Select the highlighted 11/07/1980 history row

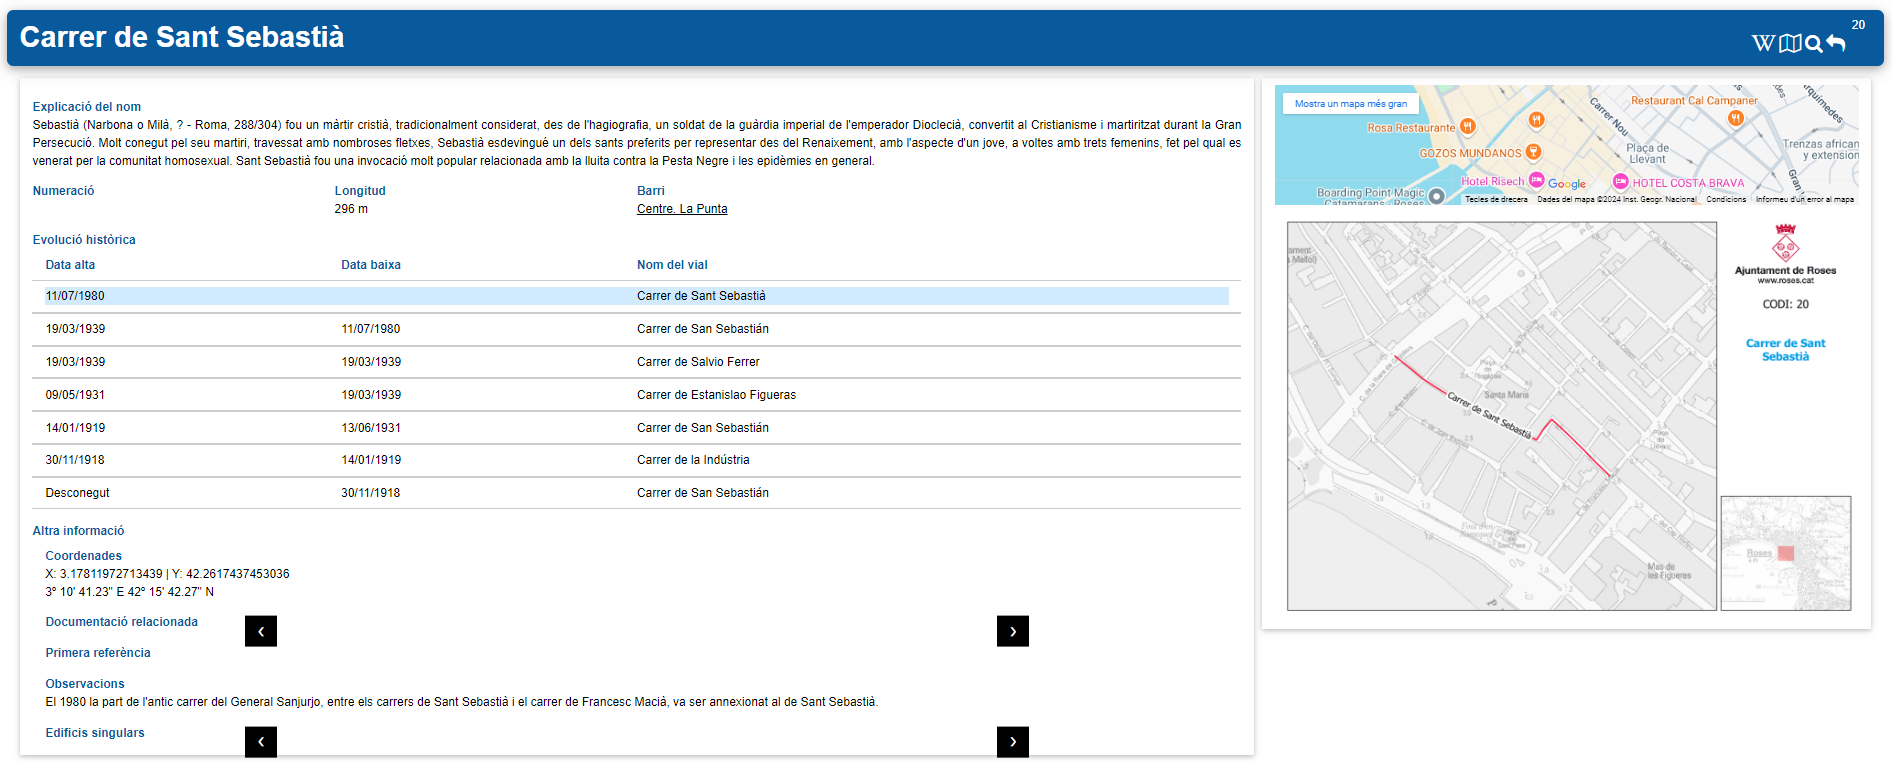tap(636, 296)
